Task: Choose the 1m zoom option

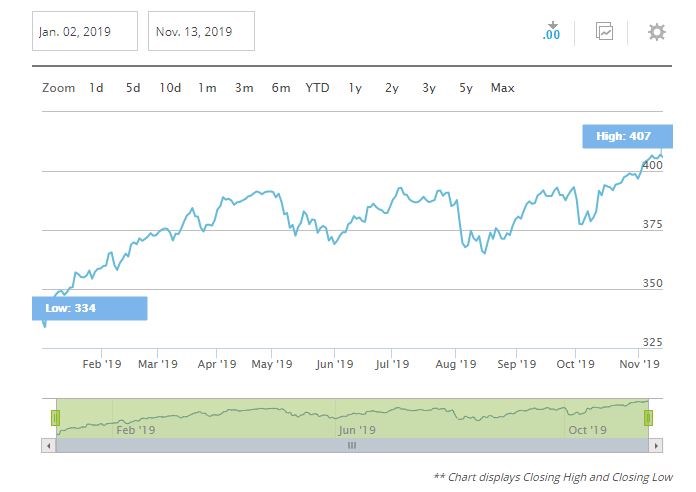Action: [x=207, y=88]
